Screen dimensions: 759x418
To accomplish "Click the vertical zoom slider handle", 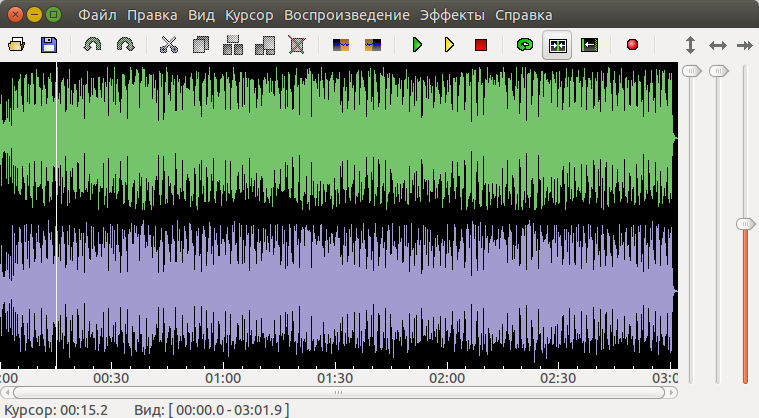I will (691, 71).
